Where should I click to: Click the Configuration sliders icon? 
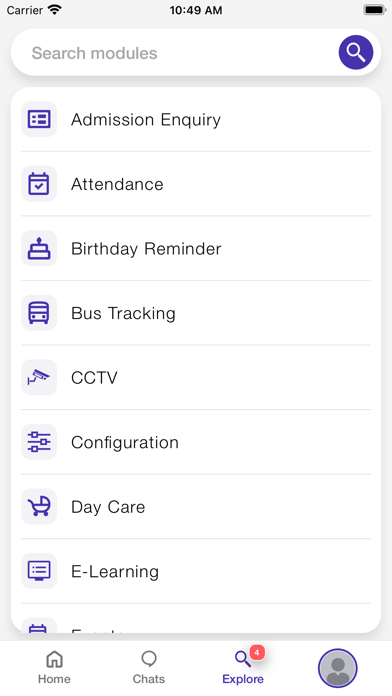(x=39, y=442)
